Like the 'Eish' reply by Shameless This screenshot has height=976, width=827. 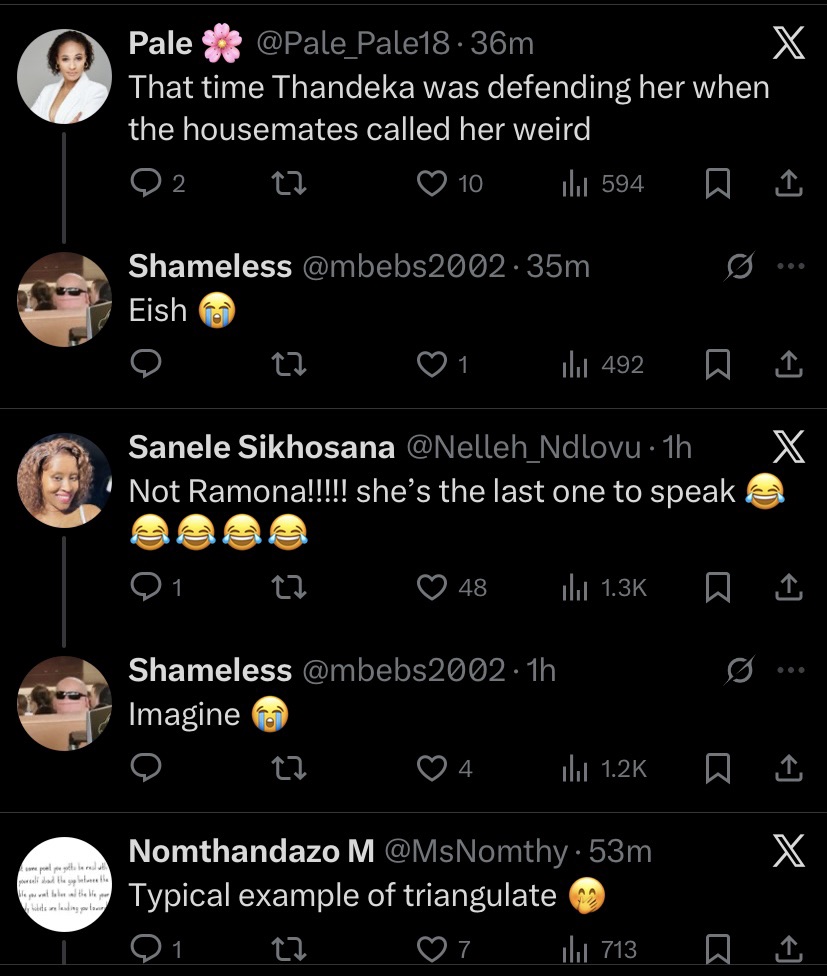click(431, 366)
